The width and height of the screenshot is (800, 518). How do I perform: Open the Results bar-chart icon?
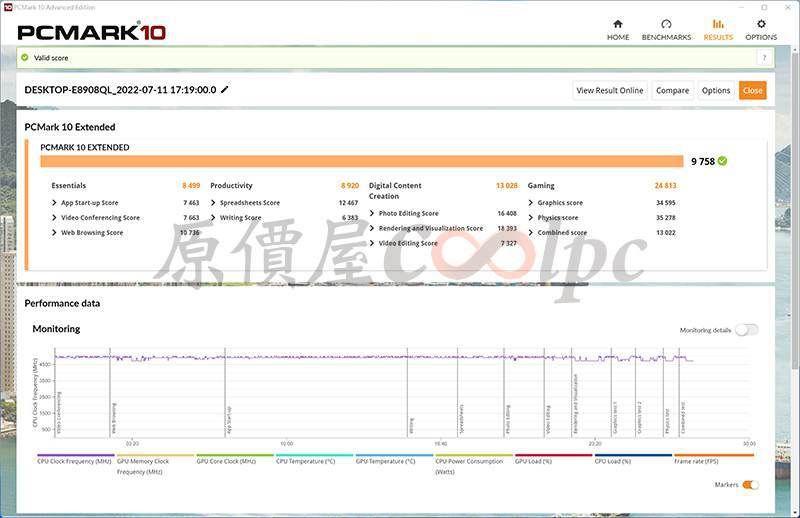[718, 24]
